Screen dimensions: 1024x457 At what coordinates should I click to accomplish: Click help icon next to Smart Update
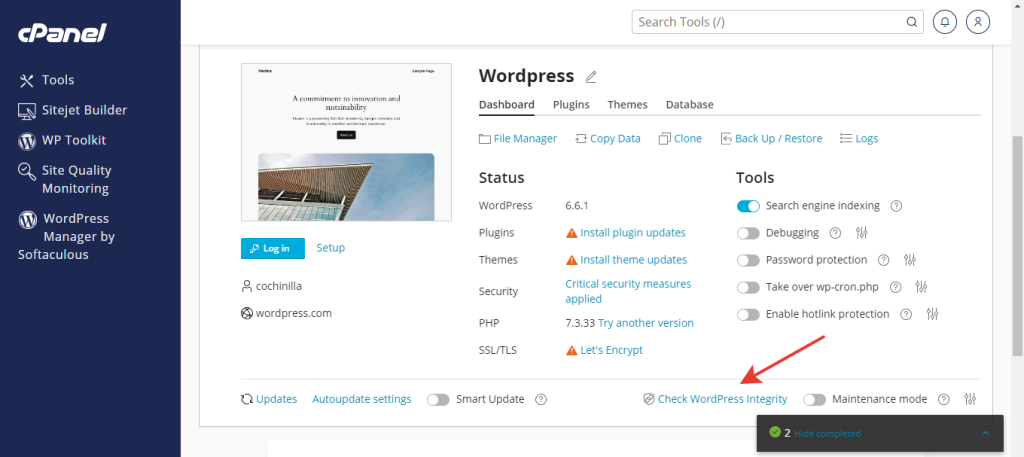[541, 399]
